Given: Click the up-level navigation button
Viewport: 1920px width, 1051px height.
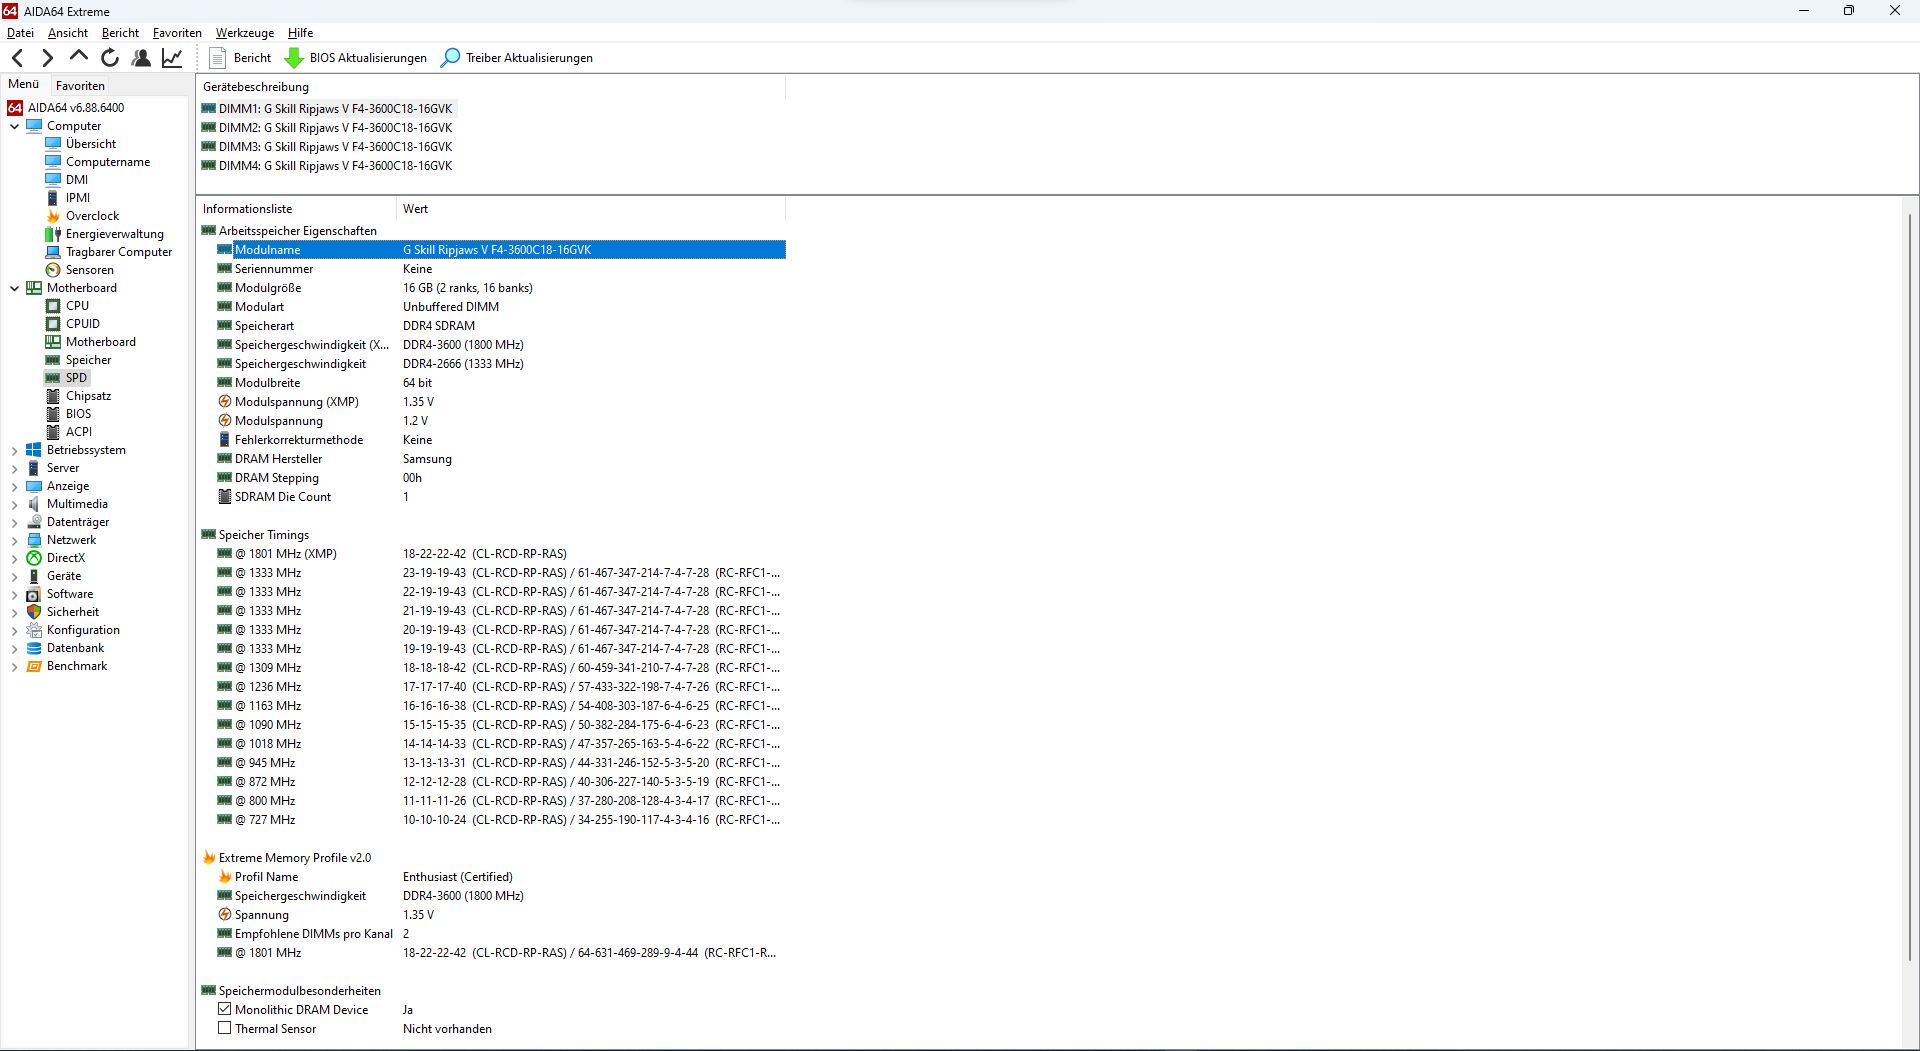Looking at the screenshot, I should [78, 58].
